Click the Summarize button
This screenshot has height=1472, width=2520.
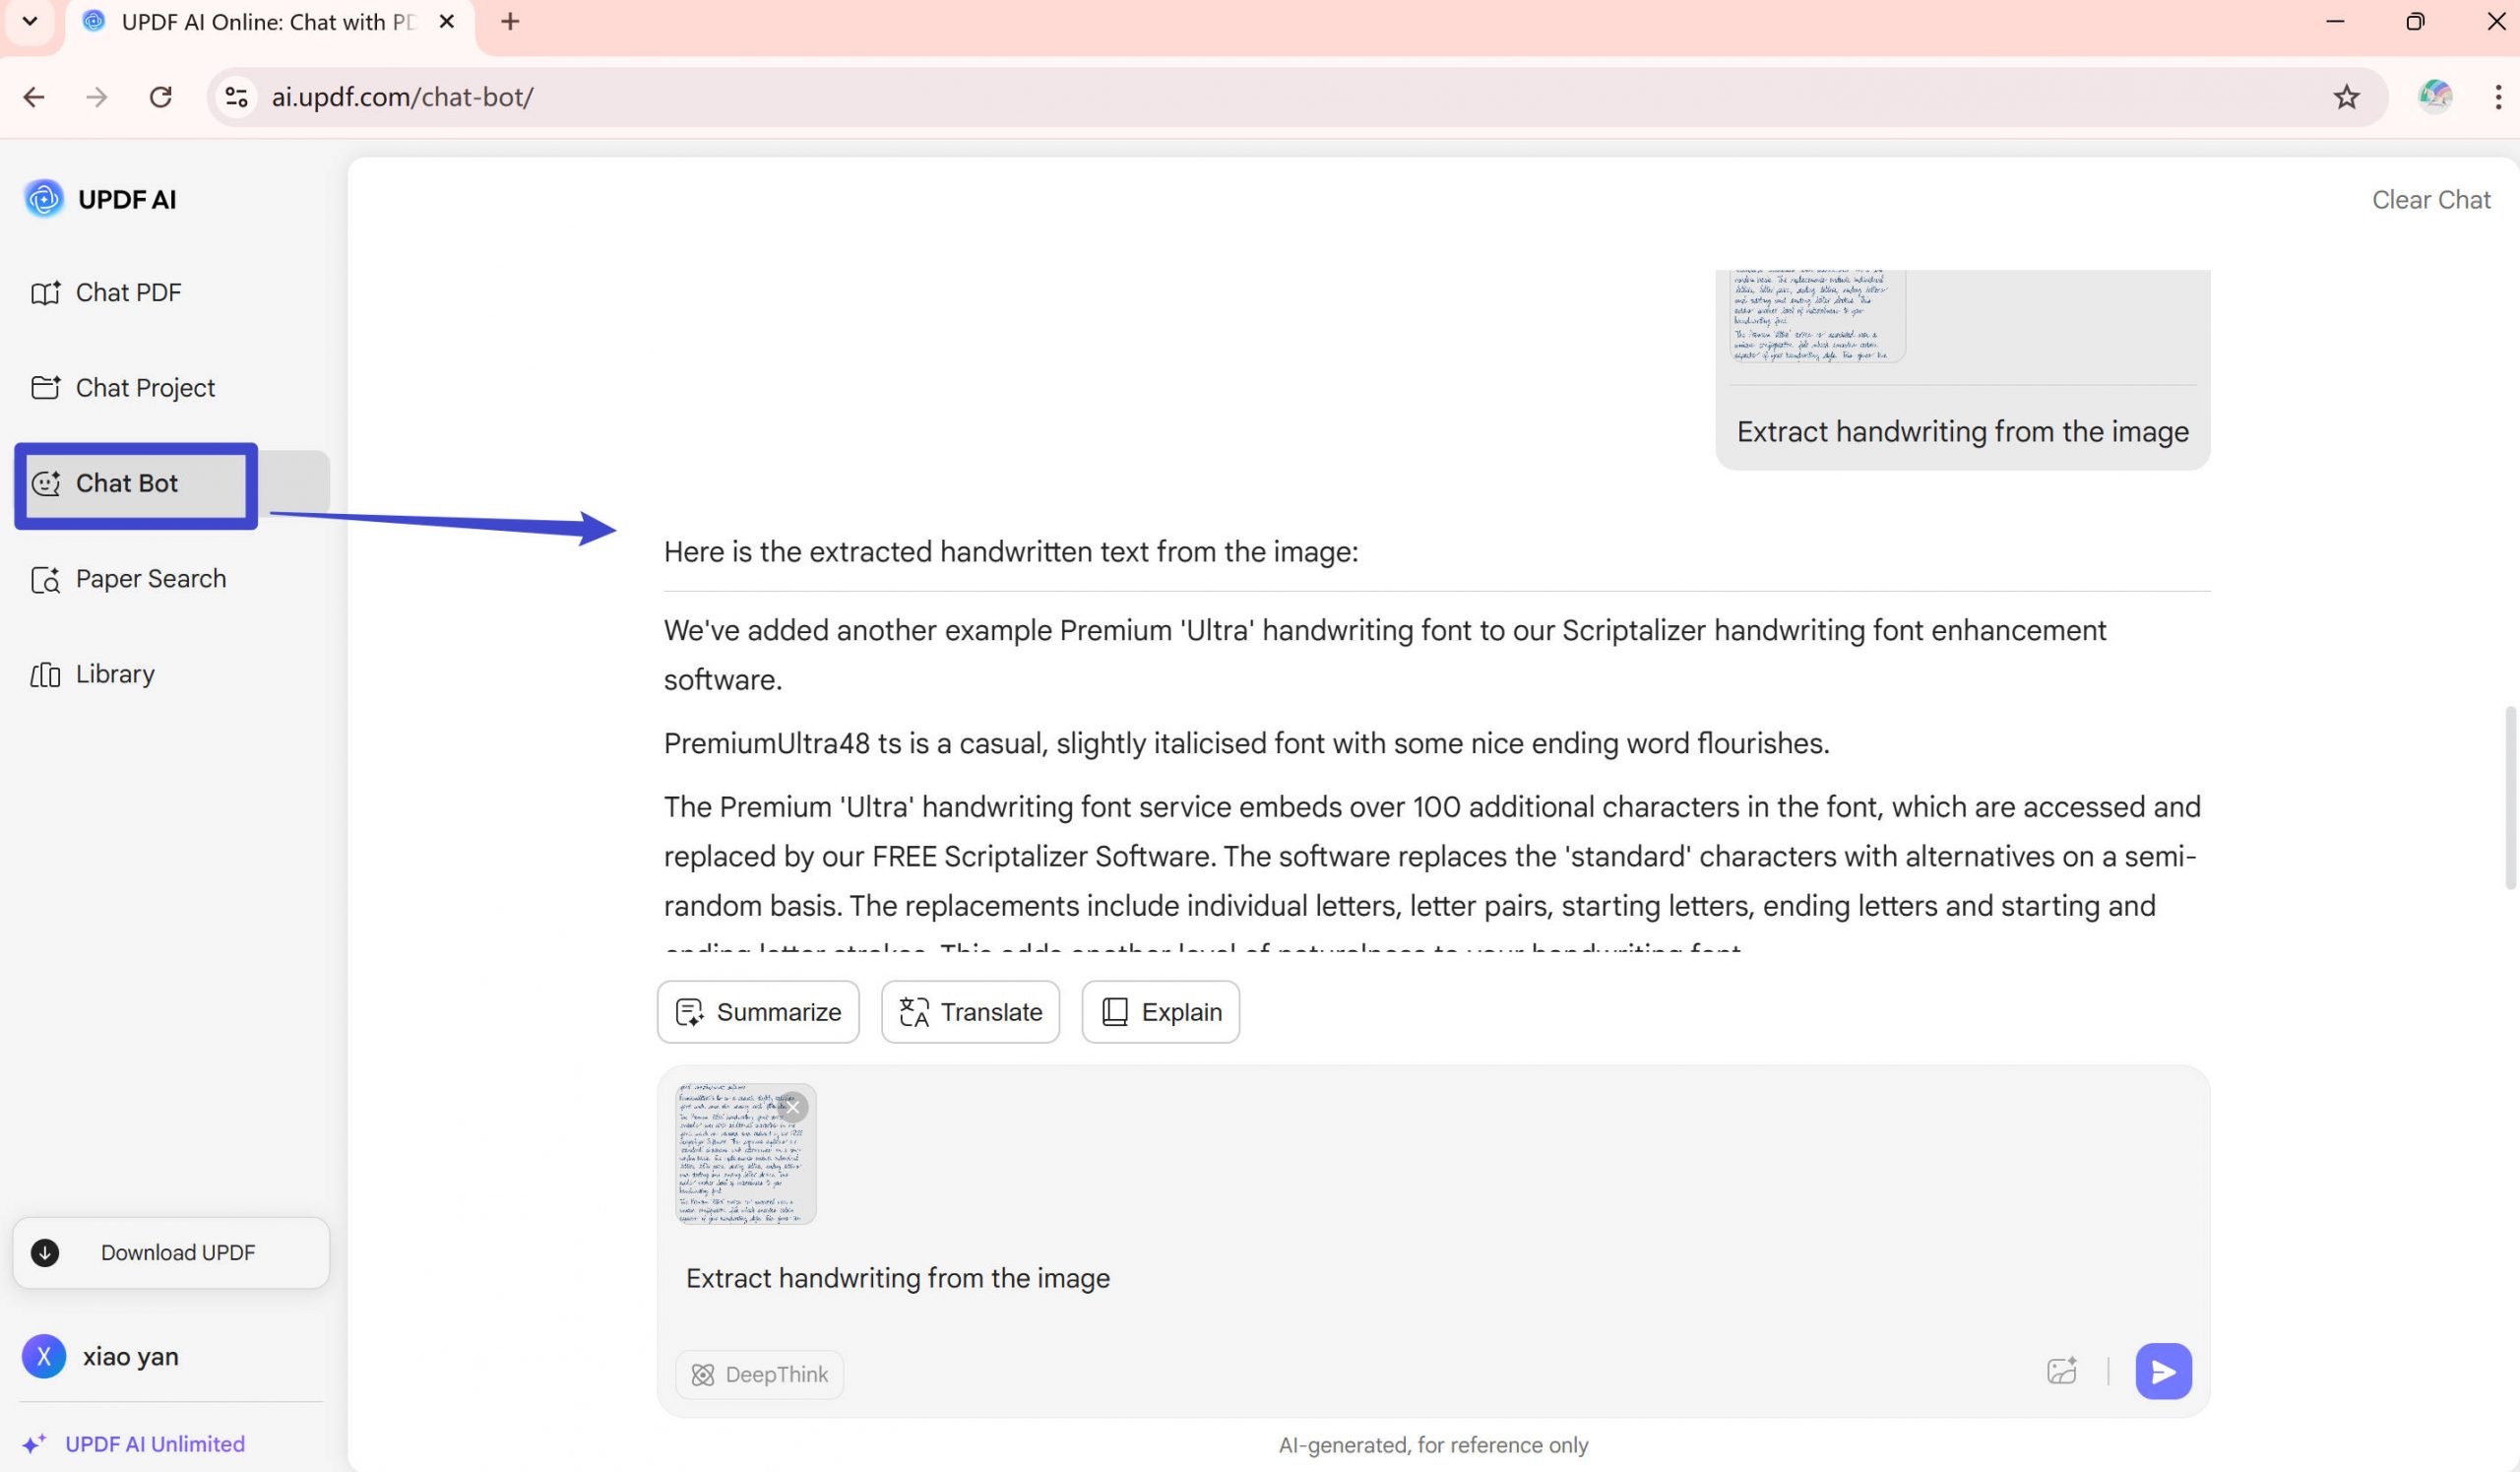(758, 1012)
